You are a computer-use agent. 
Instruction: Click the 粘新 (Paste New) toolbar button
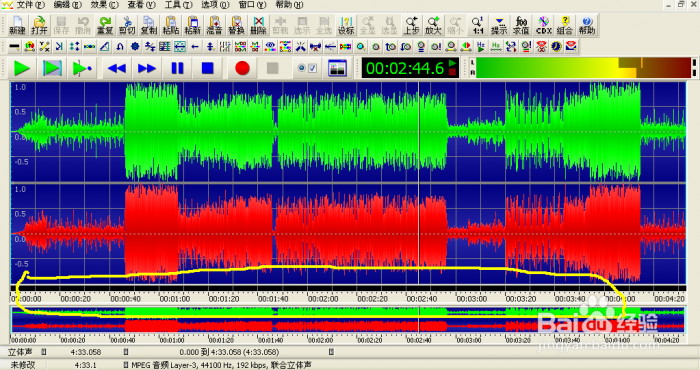(192, 25)
